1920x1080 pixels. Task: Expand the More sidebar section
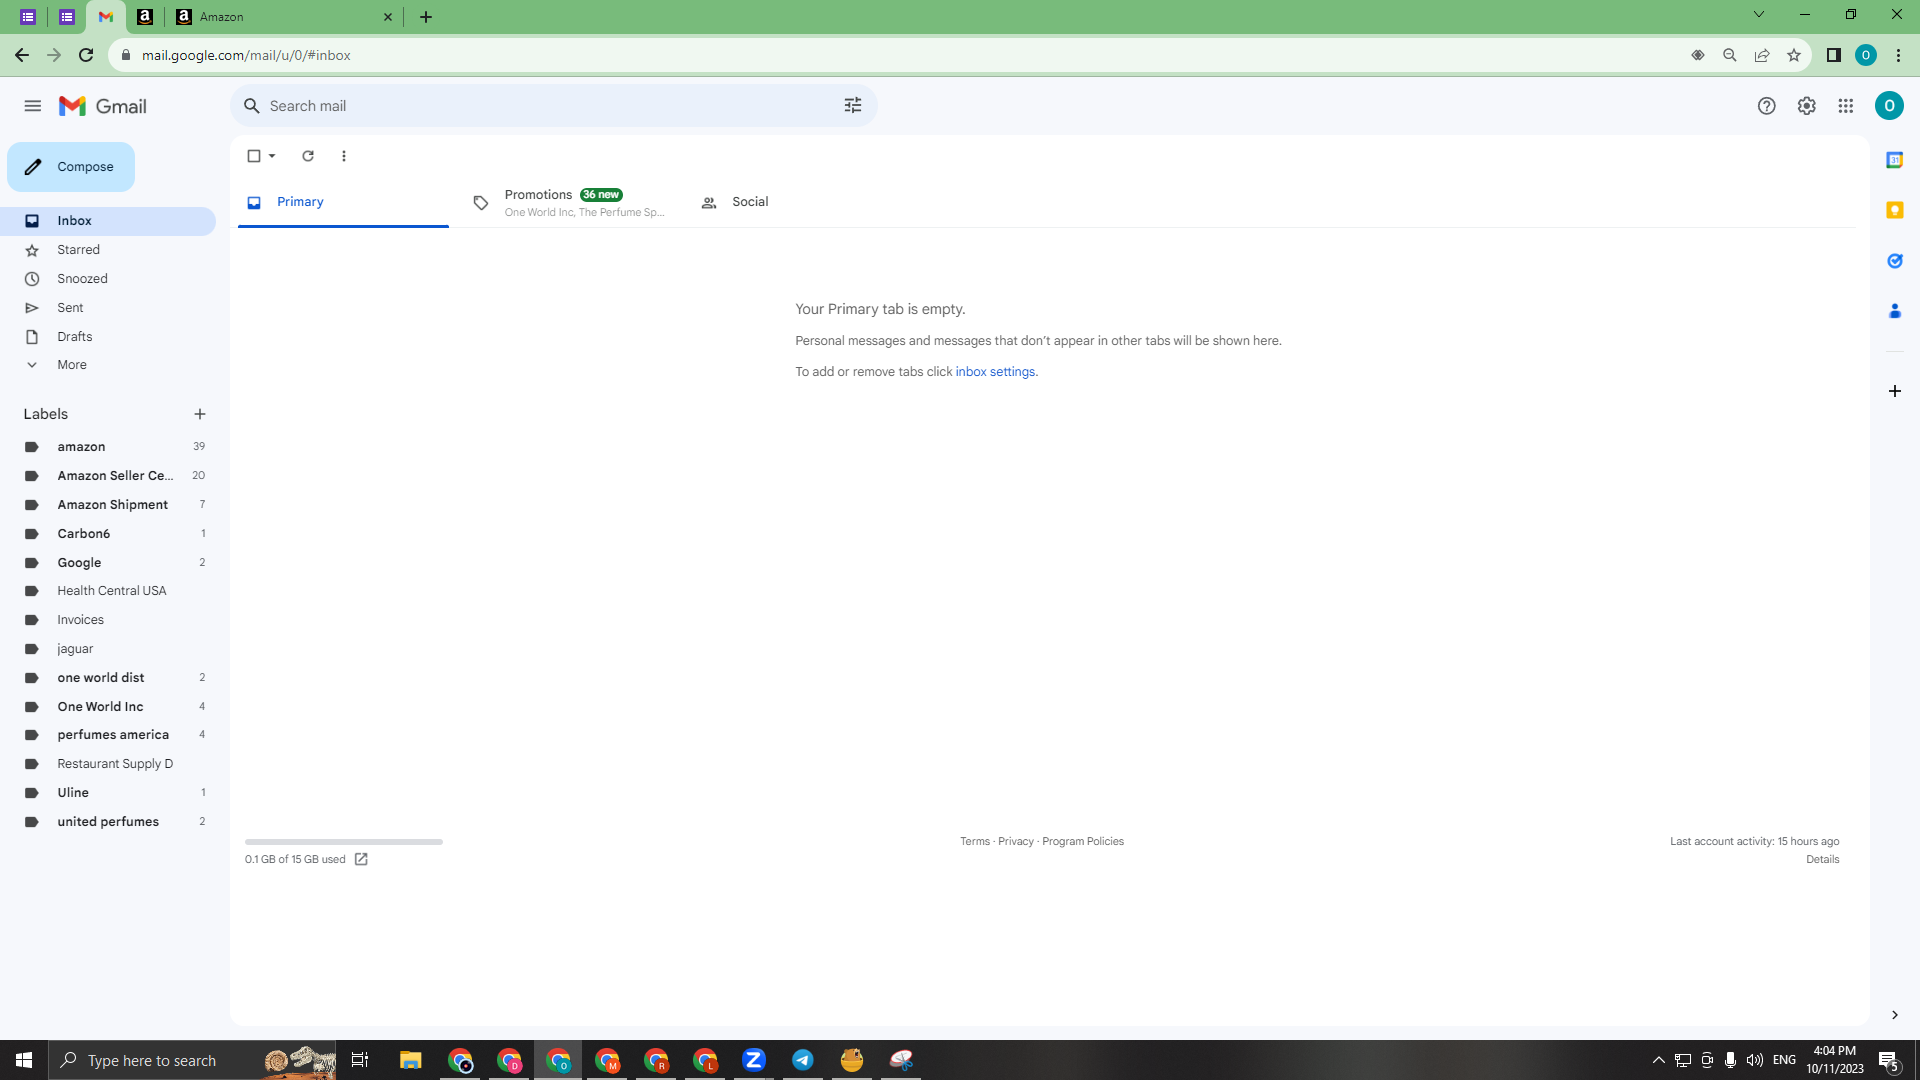coord(72,365)
